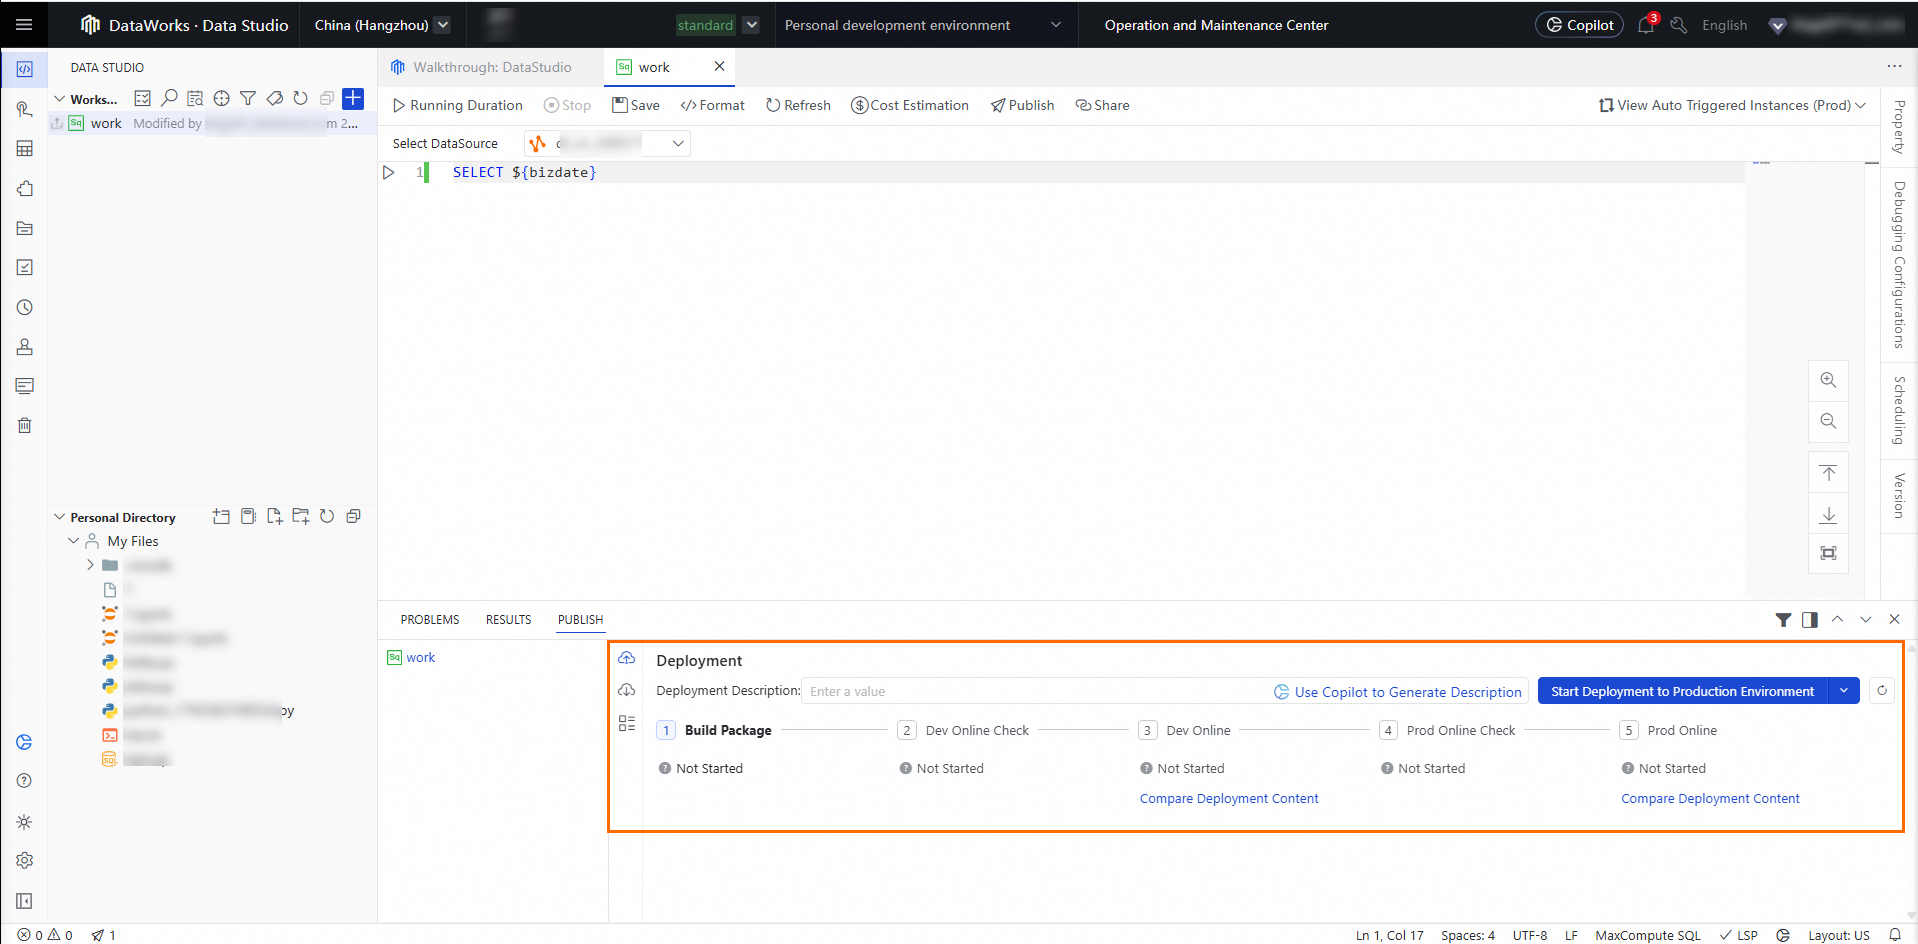Open the notifications bell
Screen dimensions: 1918x944
coord(1645,26)
